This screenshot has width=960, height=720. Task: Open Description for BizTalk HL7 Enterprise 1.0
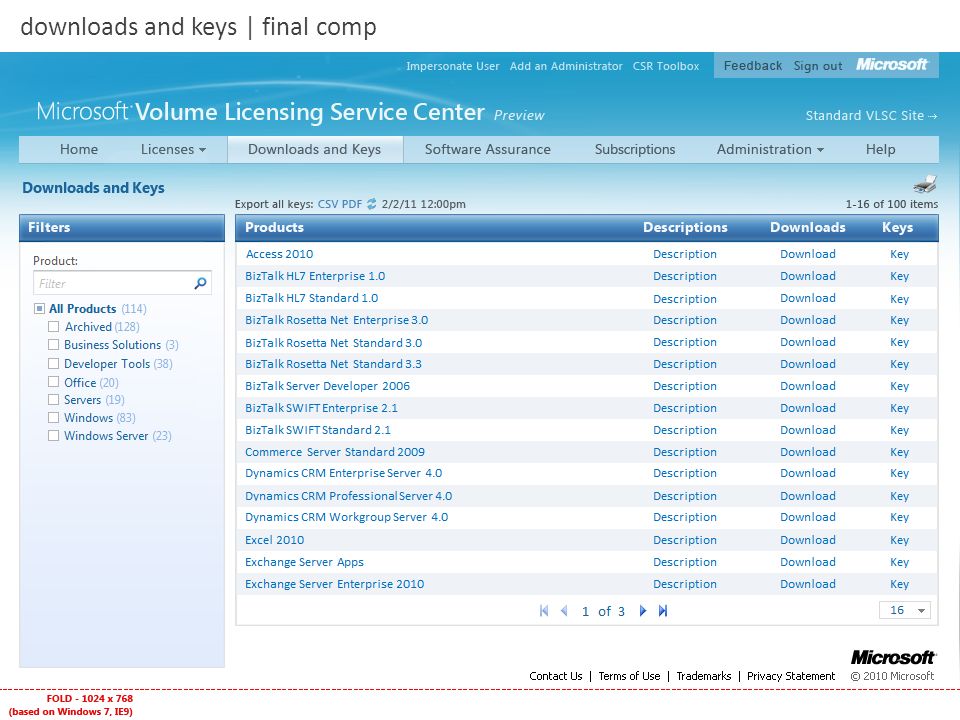[x=684, y=276]
